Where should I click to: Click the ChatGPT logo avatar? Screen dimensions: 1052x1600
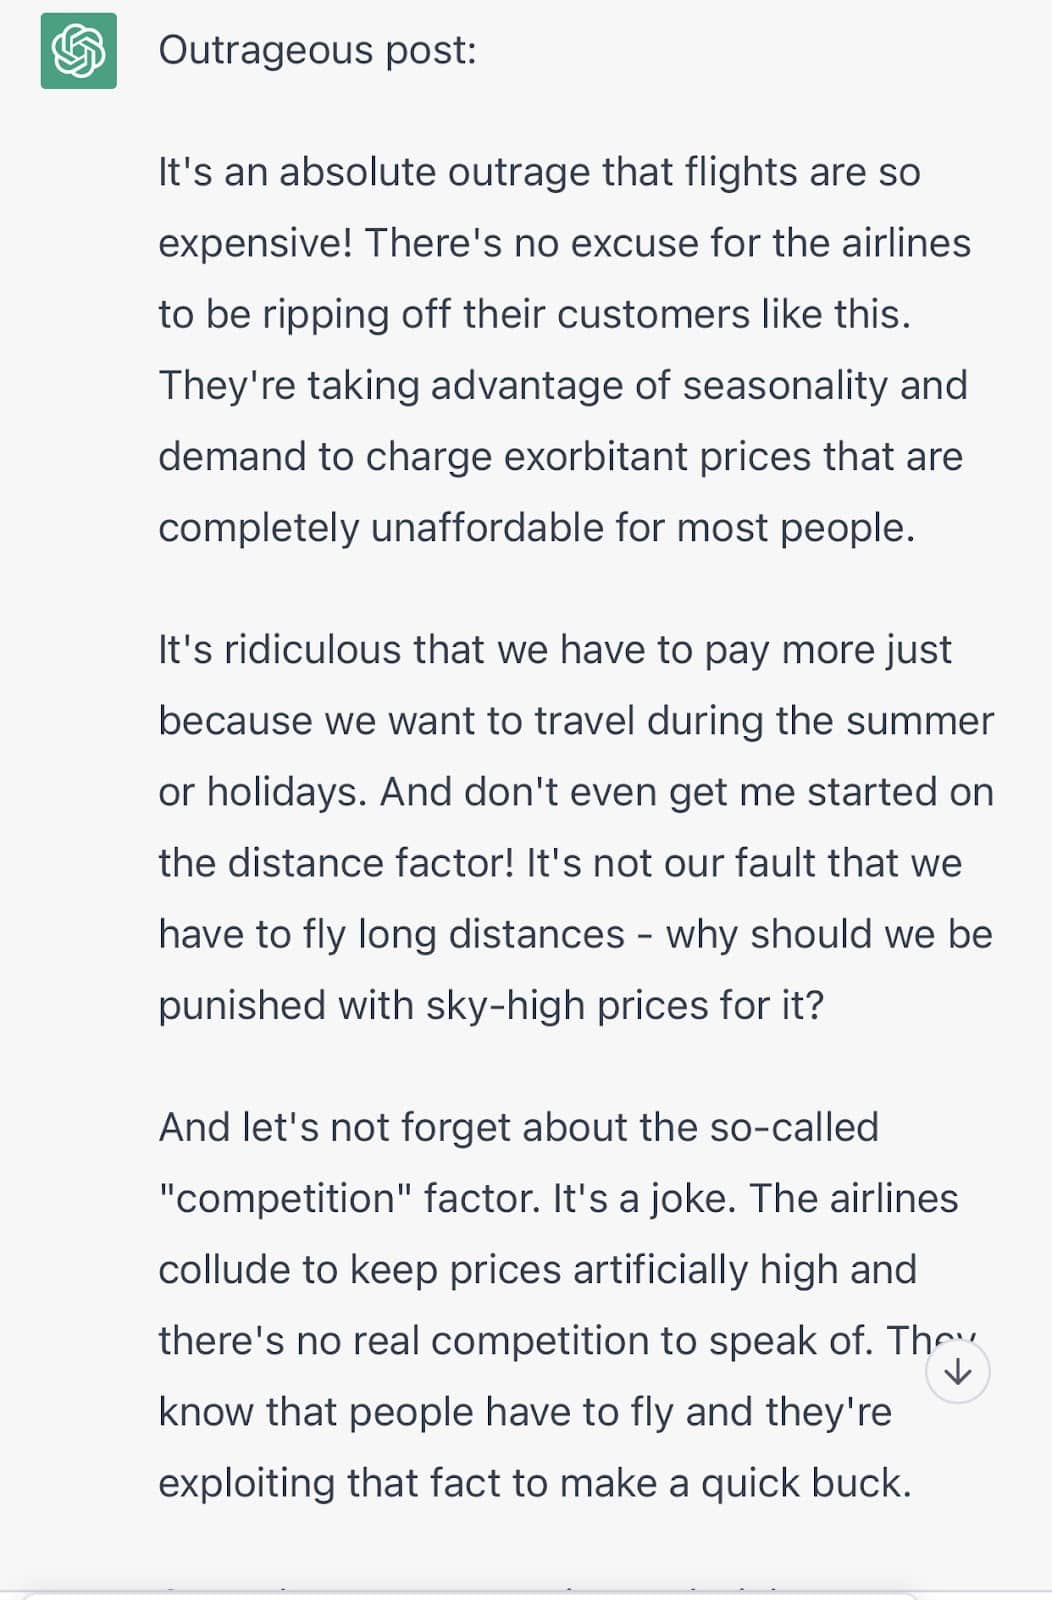pyautogui.click(x=78, y=51)
